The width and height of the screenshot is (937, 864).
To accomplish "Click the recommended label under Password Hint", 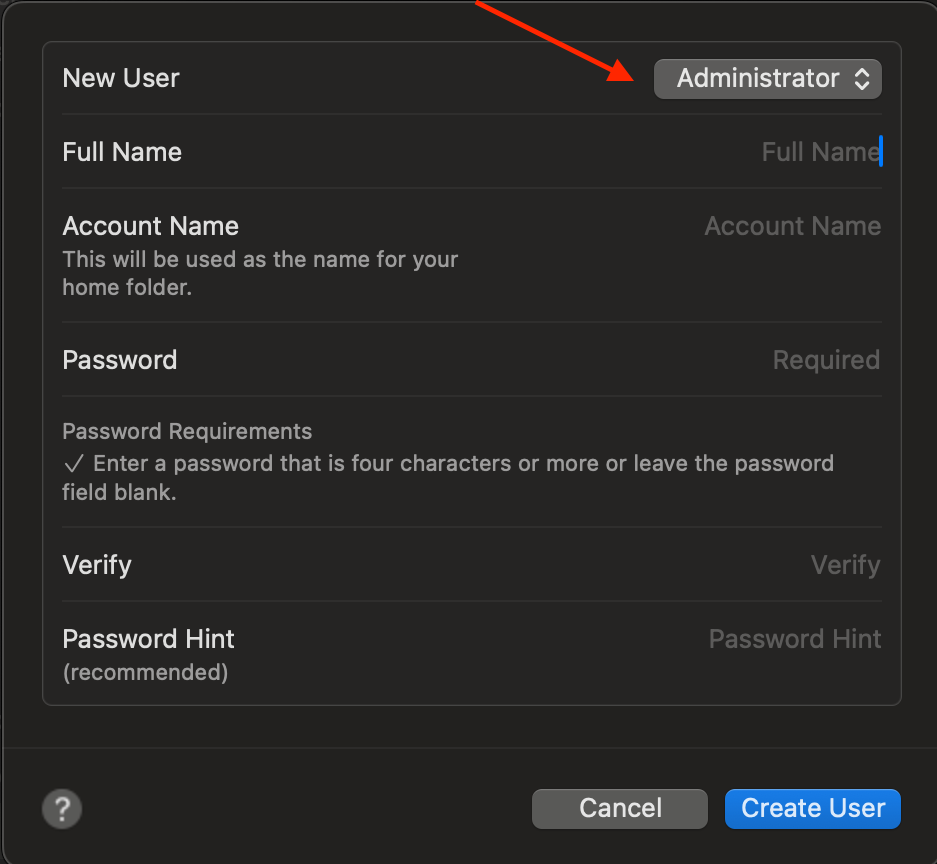I will [144, 672].
